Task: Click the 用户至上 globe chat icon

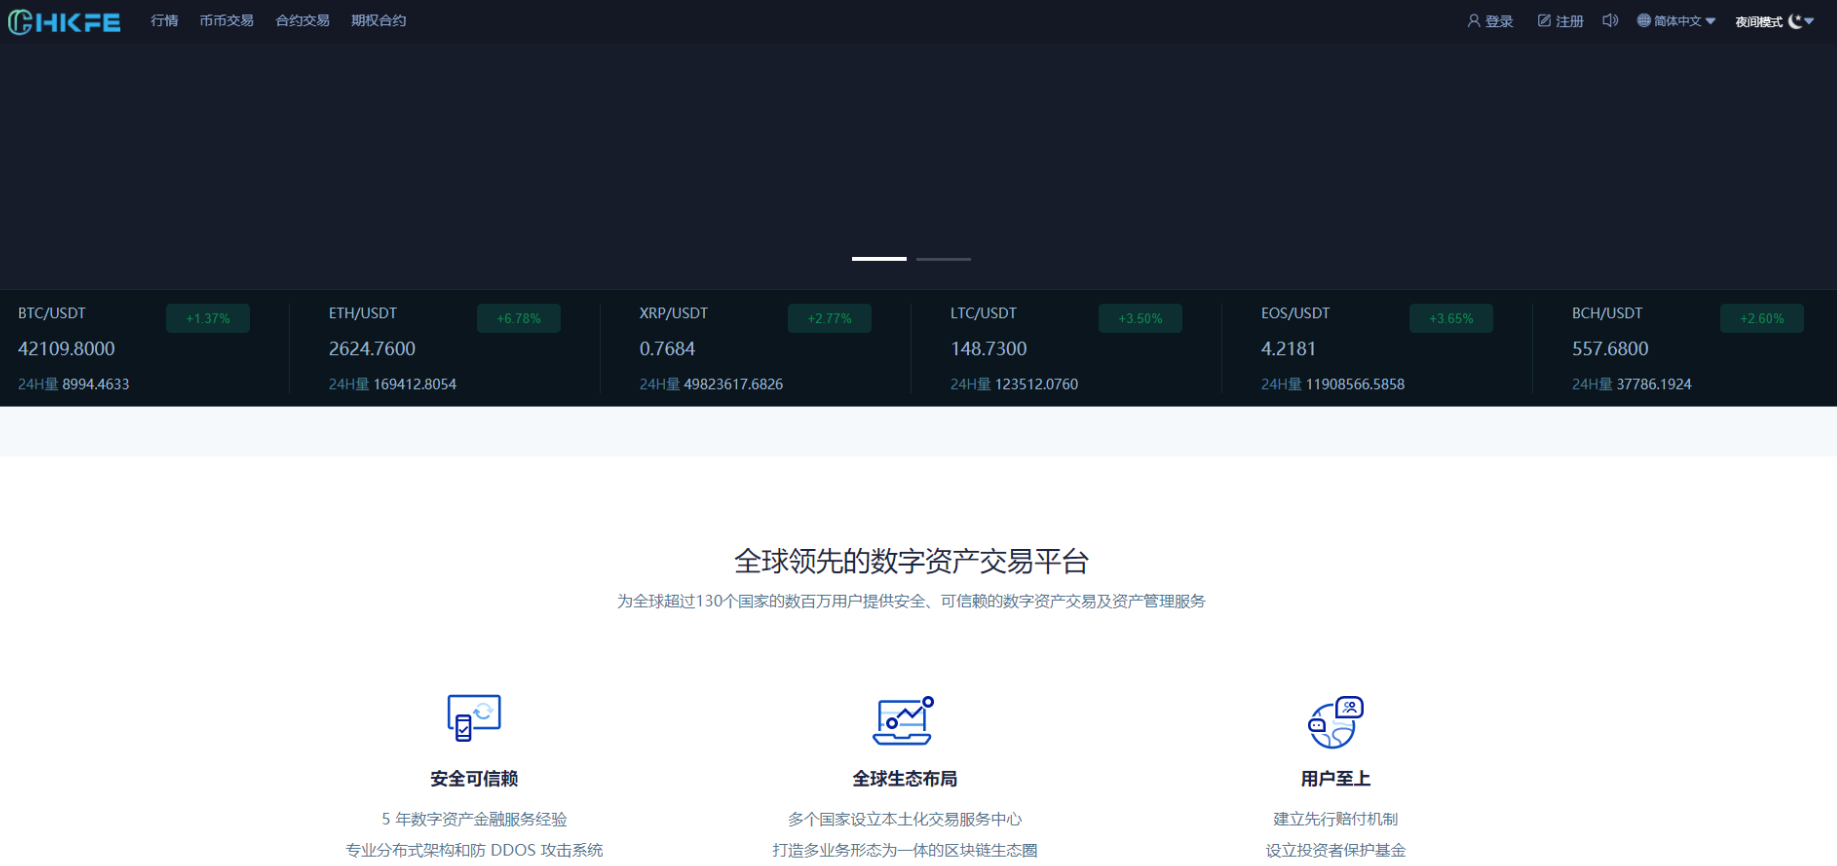Action: click(x=1335, y=722)
